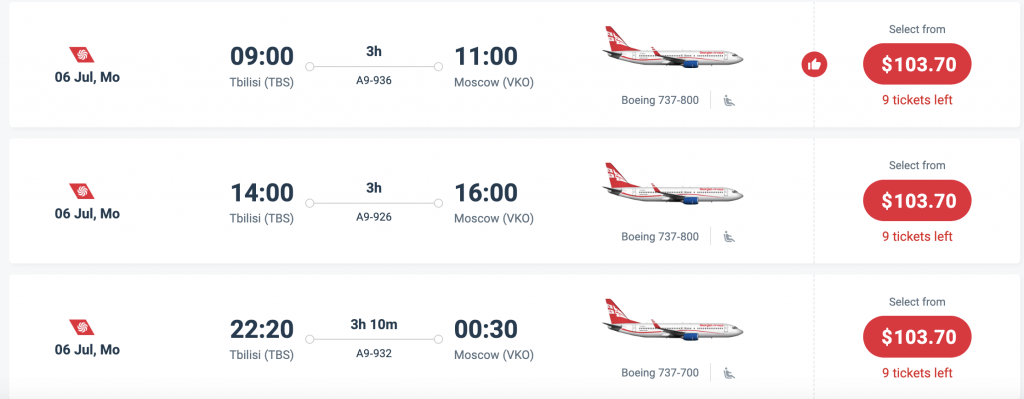
Task: Click the thumbs-up recommended icon
Action: tap(814, 65)
